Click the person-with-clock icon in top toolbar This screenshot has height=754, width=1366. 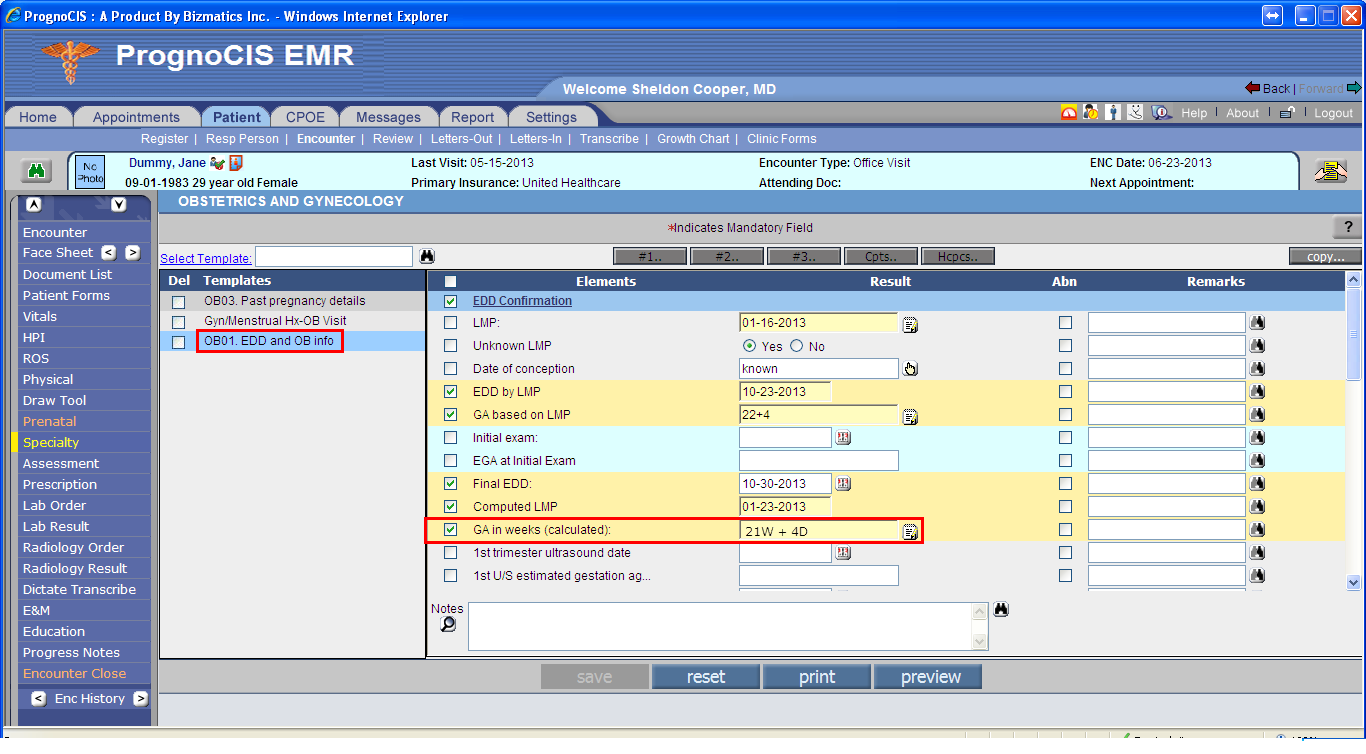(x=1091, y=113)
